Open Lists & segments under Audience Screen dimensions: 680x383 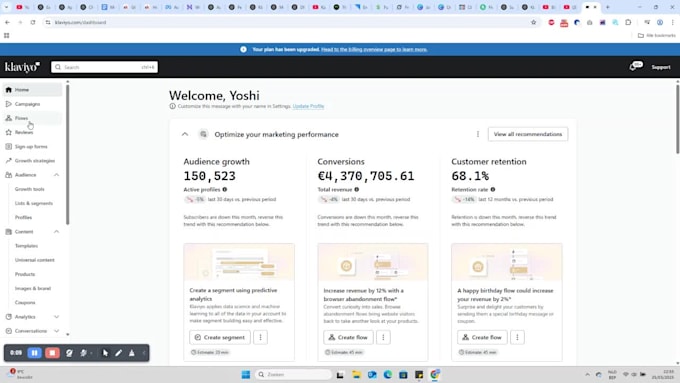coord(34,203)
